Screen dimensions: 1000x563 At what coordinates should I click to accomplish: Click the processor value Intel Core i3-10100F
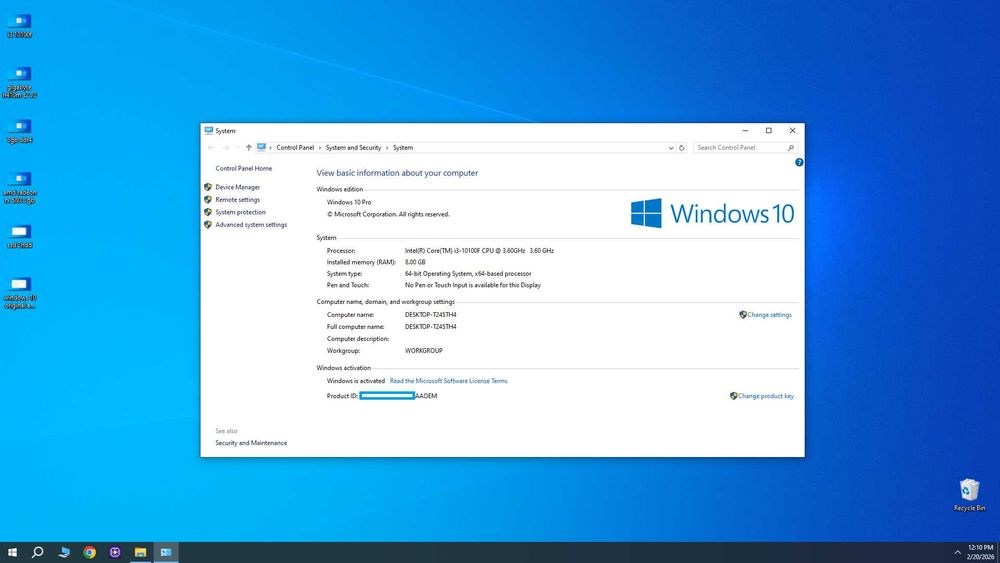[479, 251]
